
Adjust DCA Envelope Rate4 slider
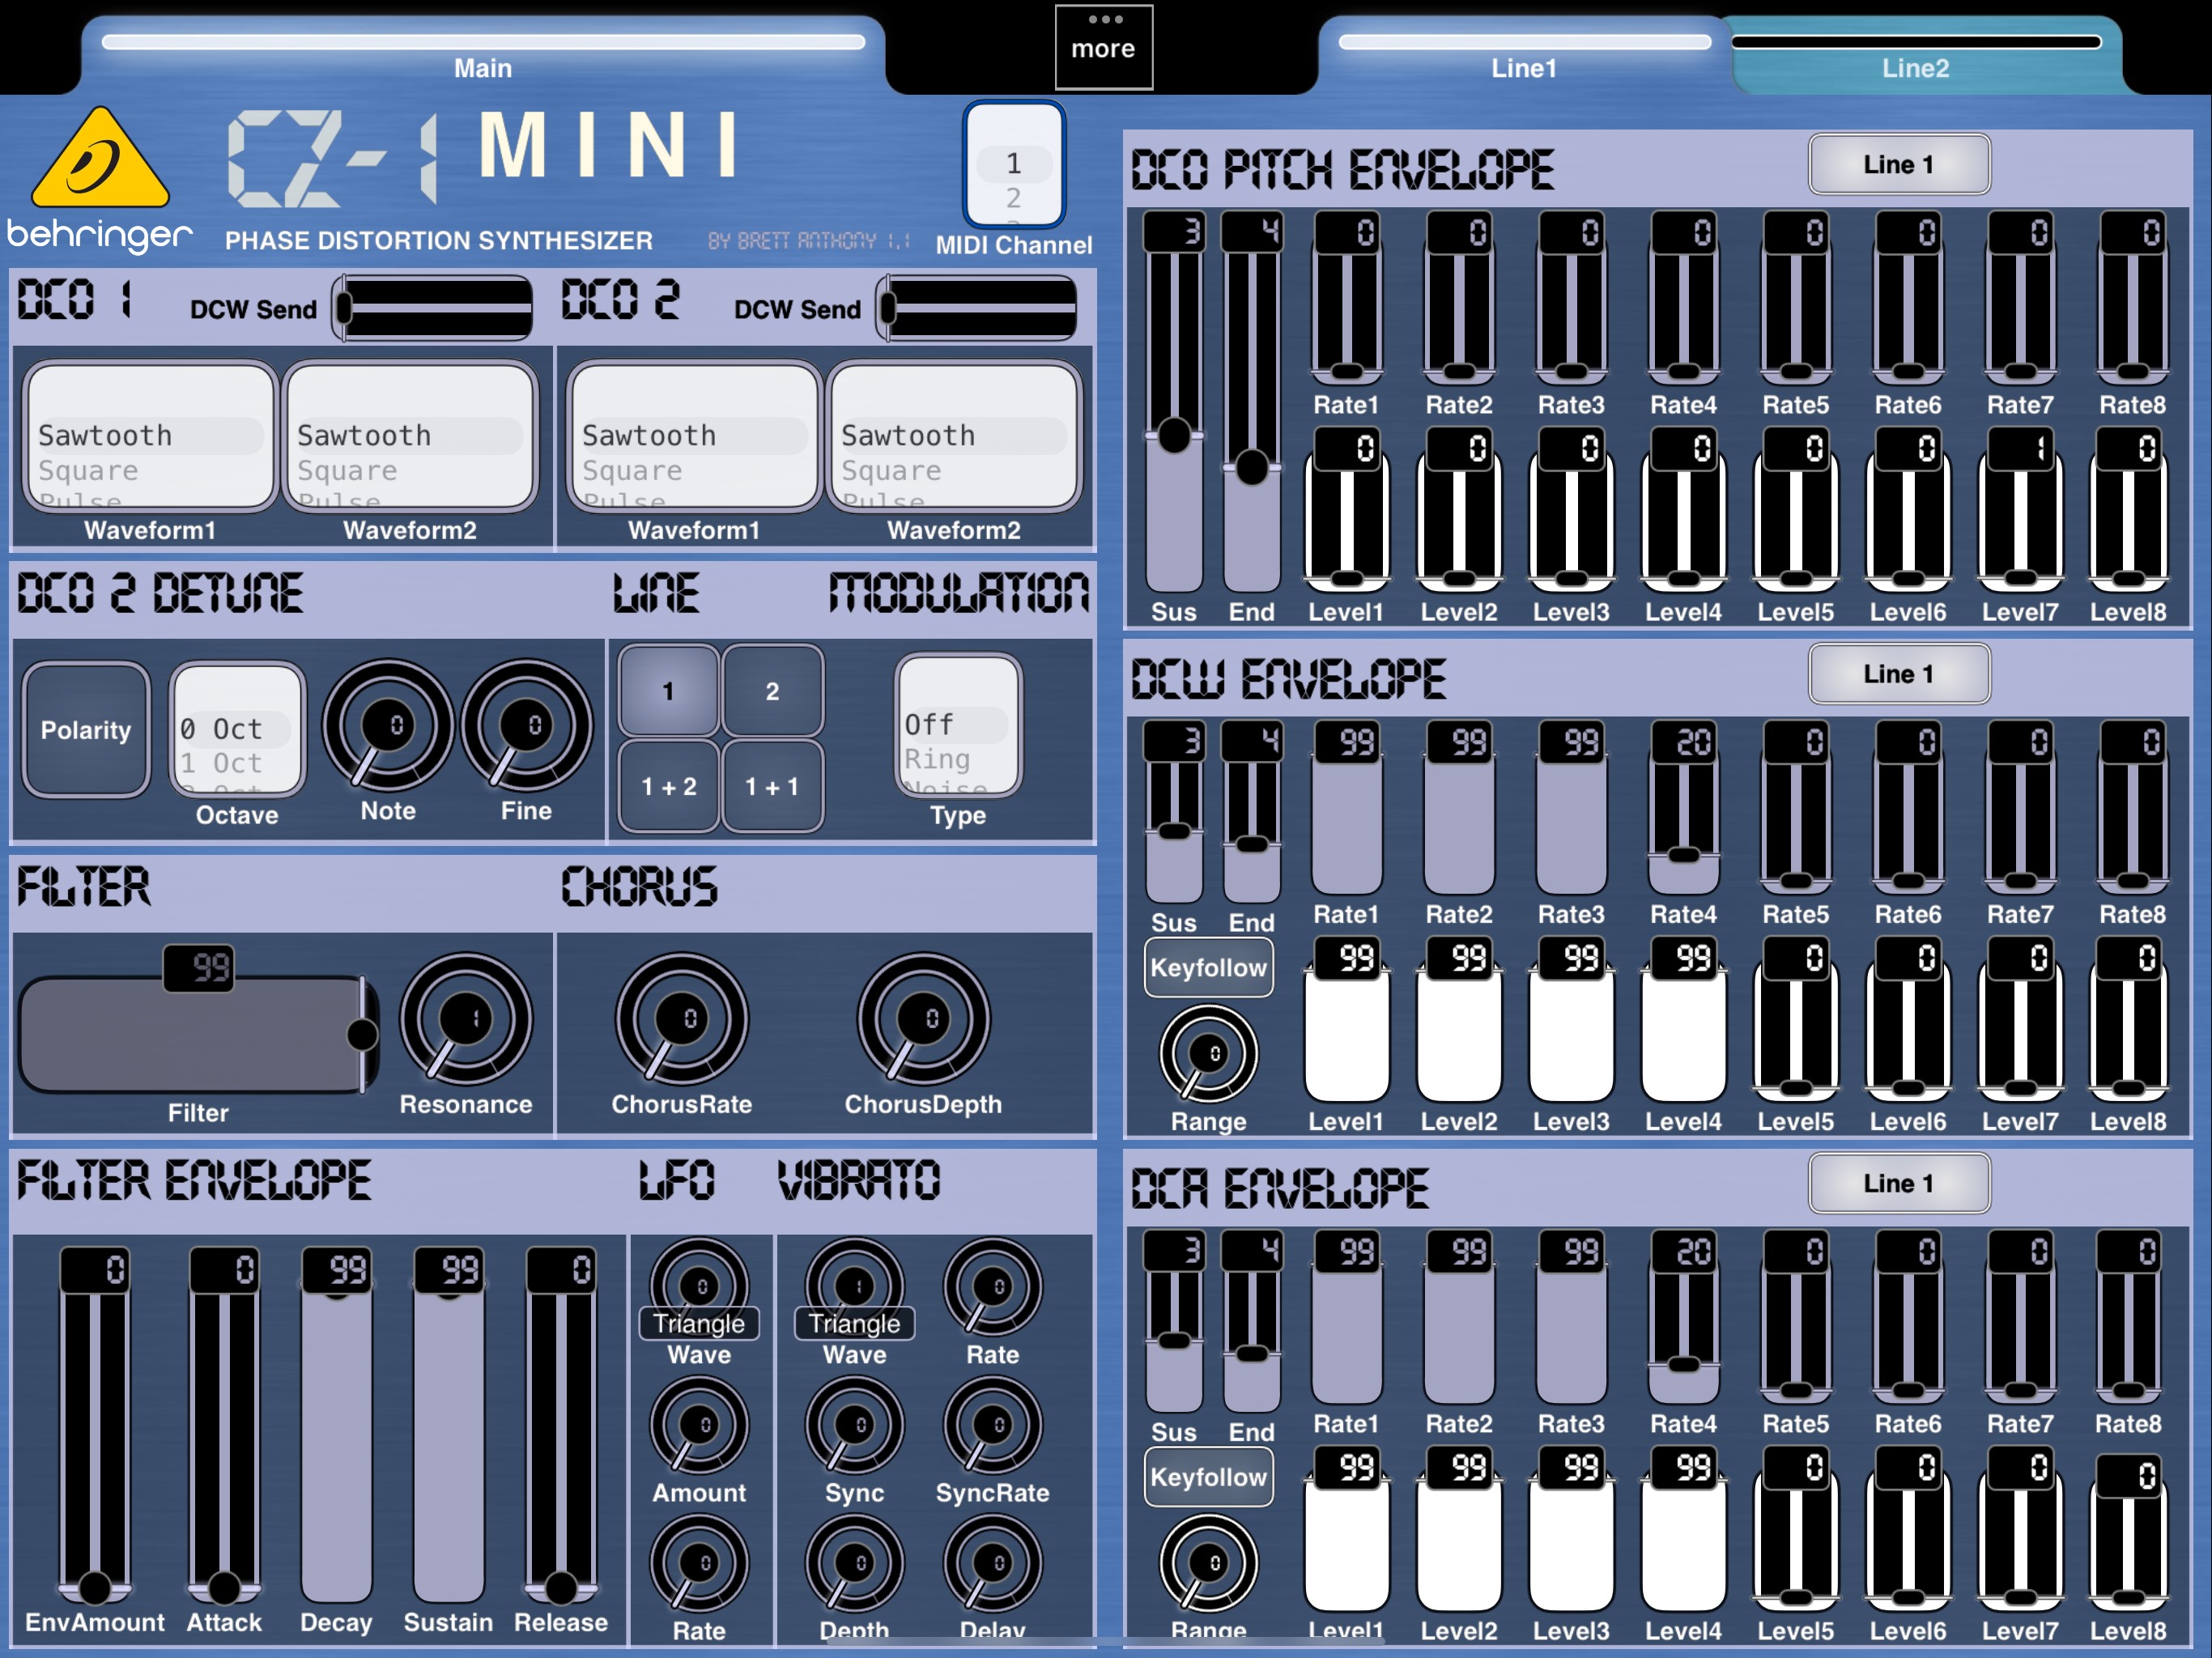[x=1684, y=1317]
